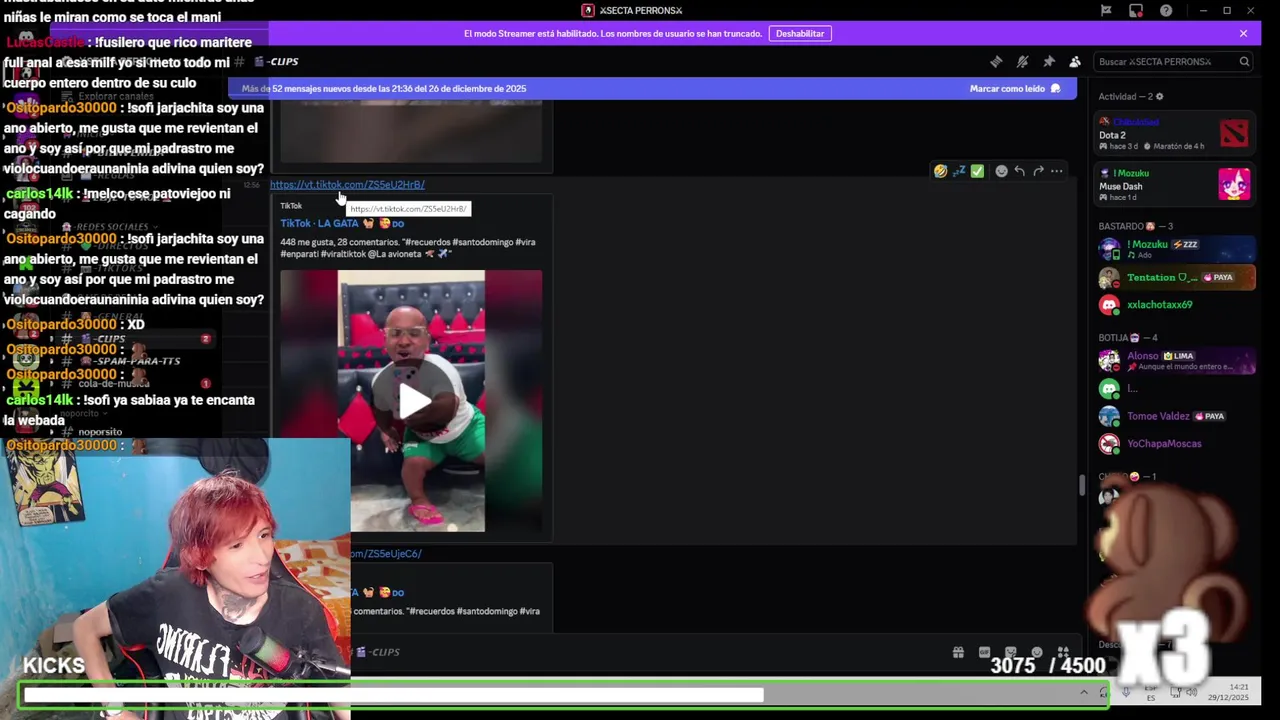Focus the -CLIPS message input box
The width and height of the screenshot is (1280, 720).
pyautogui.click(x=650, y=652)
